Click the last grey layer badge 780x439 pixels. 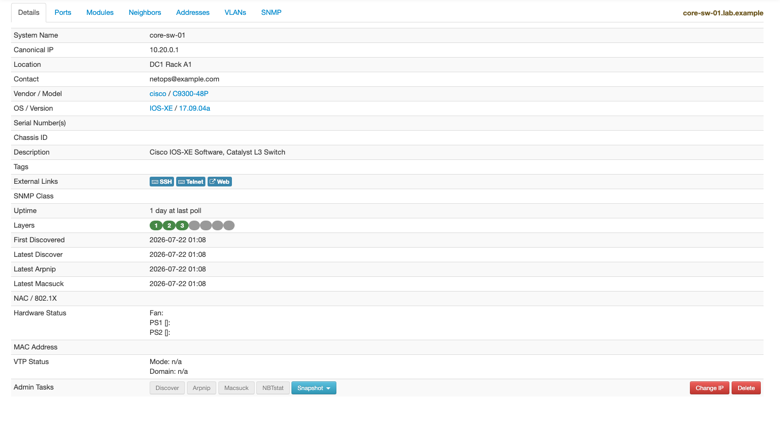coord(229,226)
